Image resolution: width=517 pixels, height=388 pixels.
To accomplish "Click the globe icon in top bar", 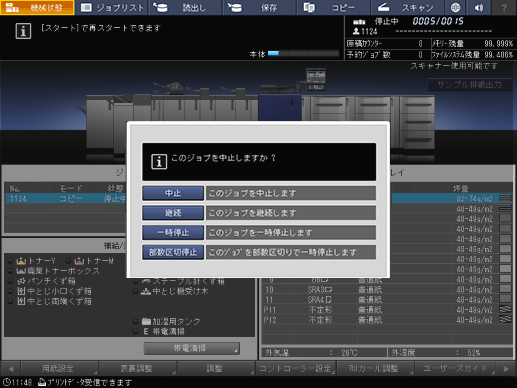I will (455, 7).
